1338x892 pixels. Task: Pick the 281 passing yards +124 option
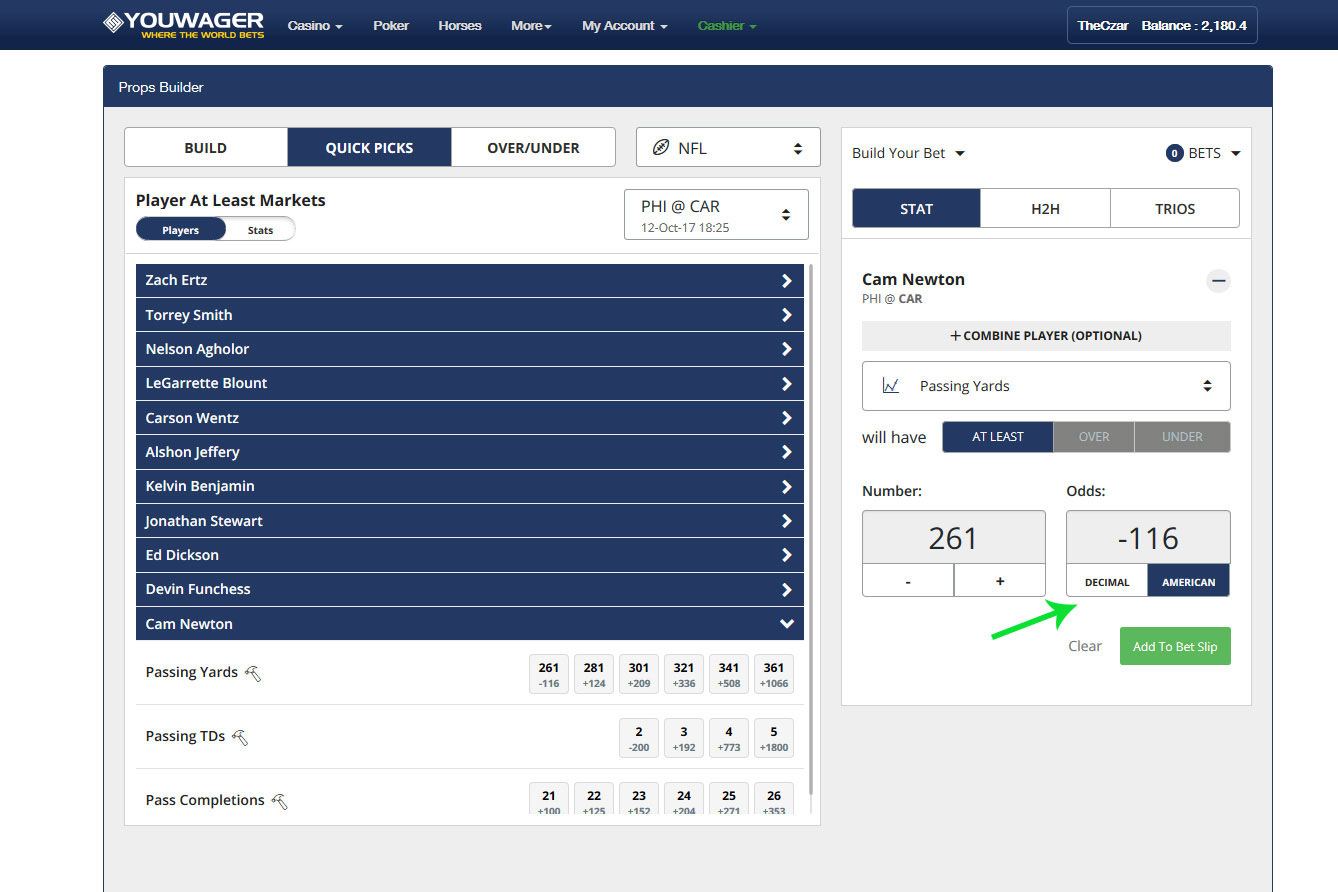[594, 674]
